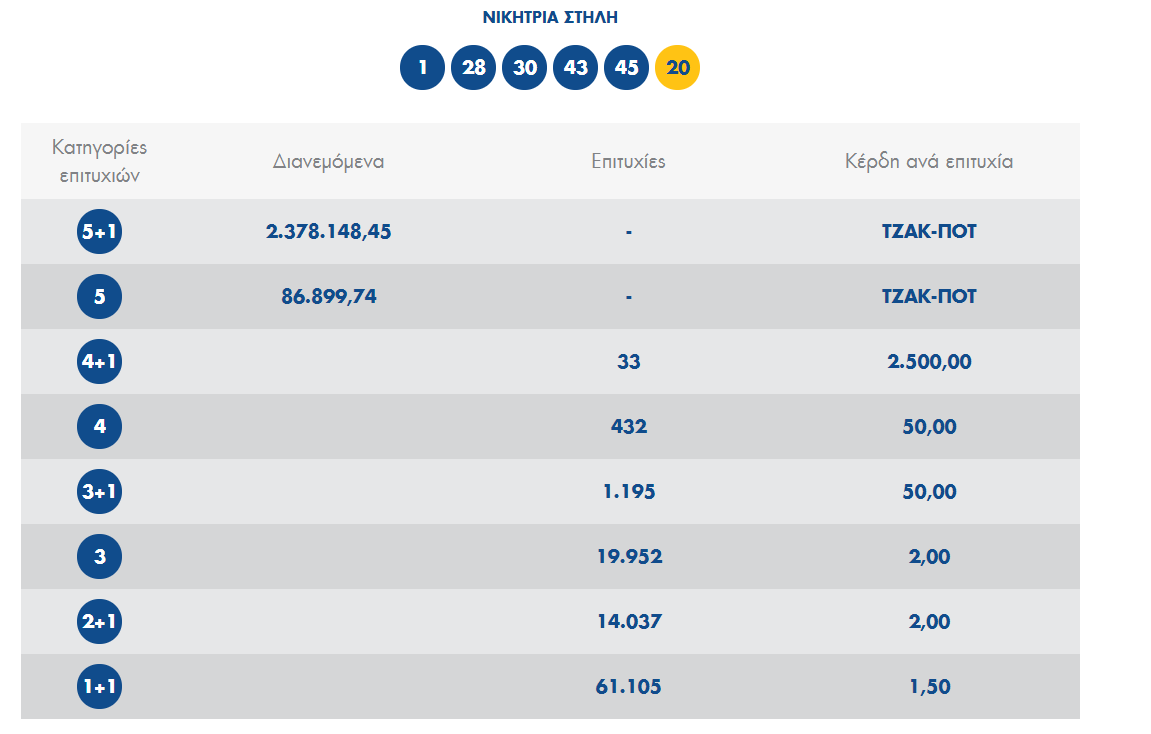This screenshot has height=734, width=1151.
Task: Click winning number ball 28
Action: tap(473, 68)
